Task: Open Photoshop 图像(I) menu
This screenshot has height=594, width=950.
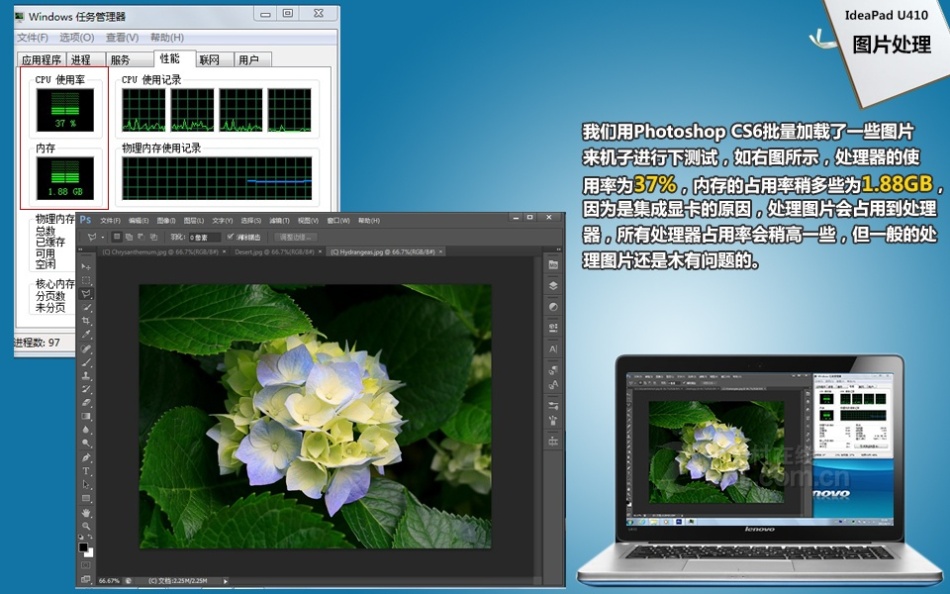Action: coord(165,221)
